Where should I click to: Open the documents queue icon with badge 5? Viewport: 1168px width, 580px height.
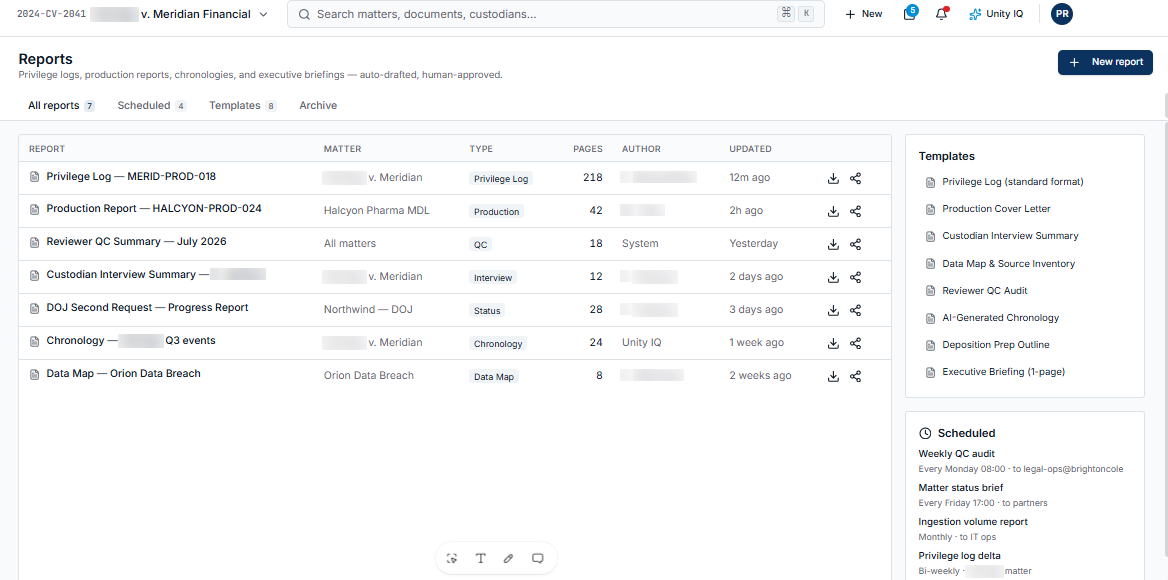[x=910, y=14]
